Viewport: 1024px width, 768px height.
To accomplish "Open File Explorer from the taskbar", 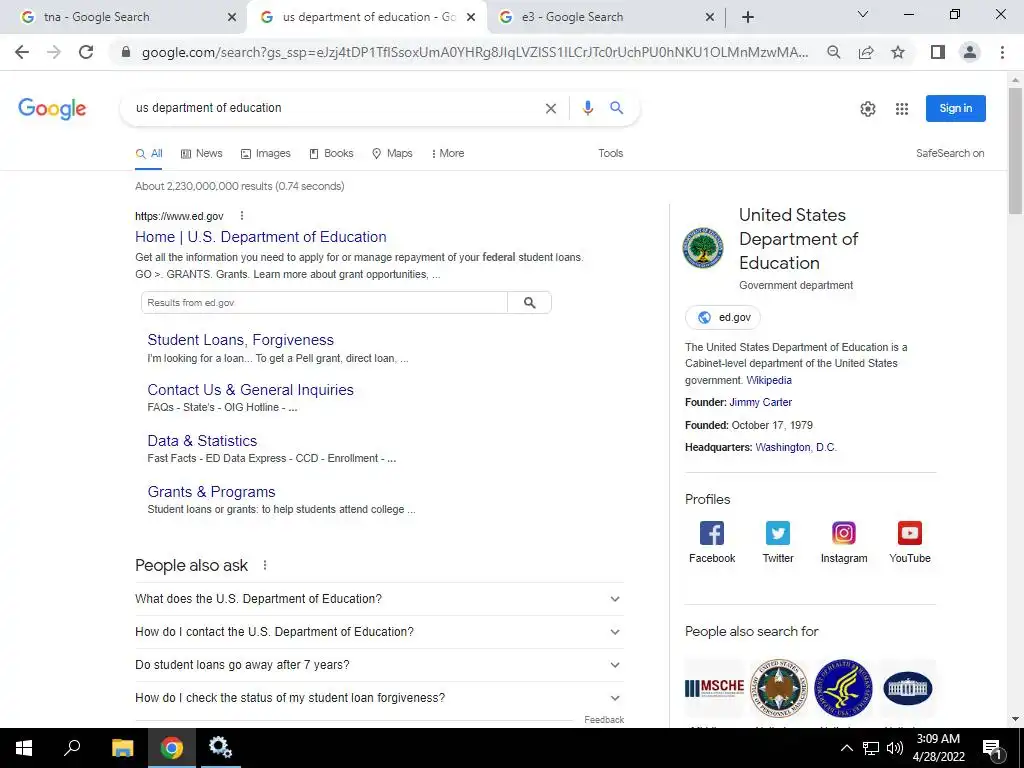I will (122, 748).
